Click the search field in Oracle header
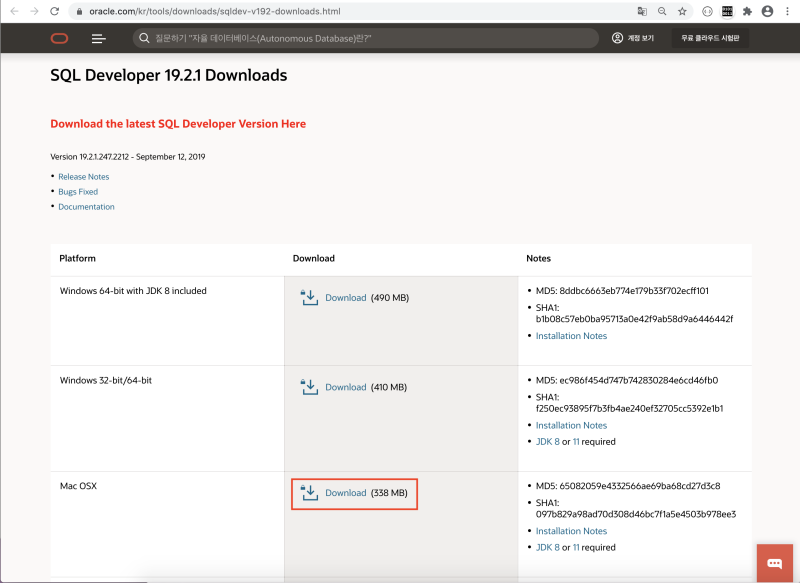Viewport: 800px width, 583px height. click(x=360, y=38)
